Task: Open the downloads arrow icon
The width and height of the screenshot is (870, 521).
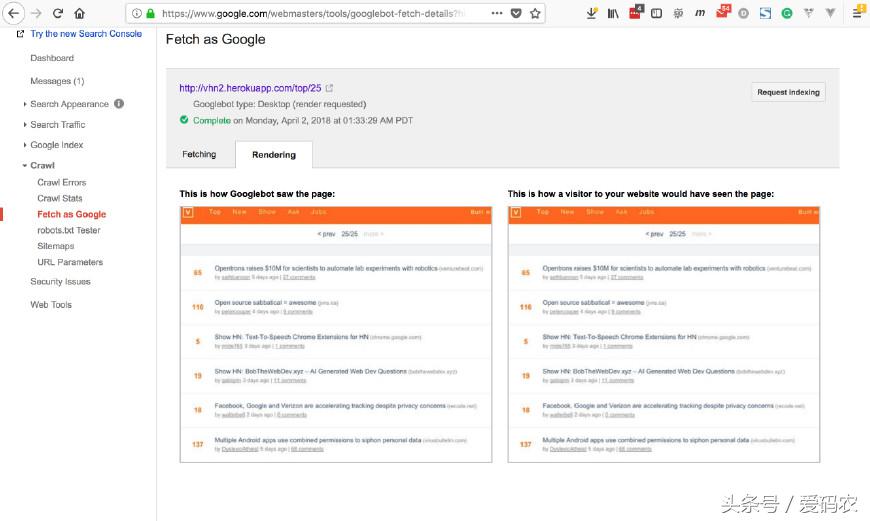Action: click(x=591, y=13)
